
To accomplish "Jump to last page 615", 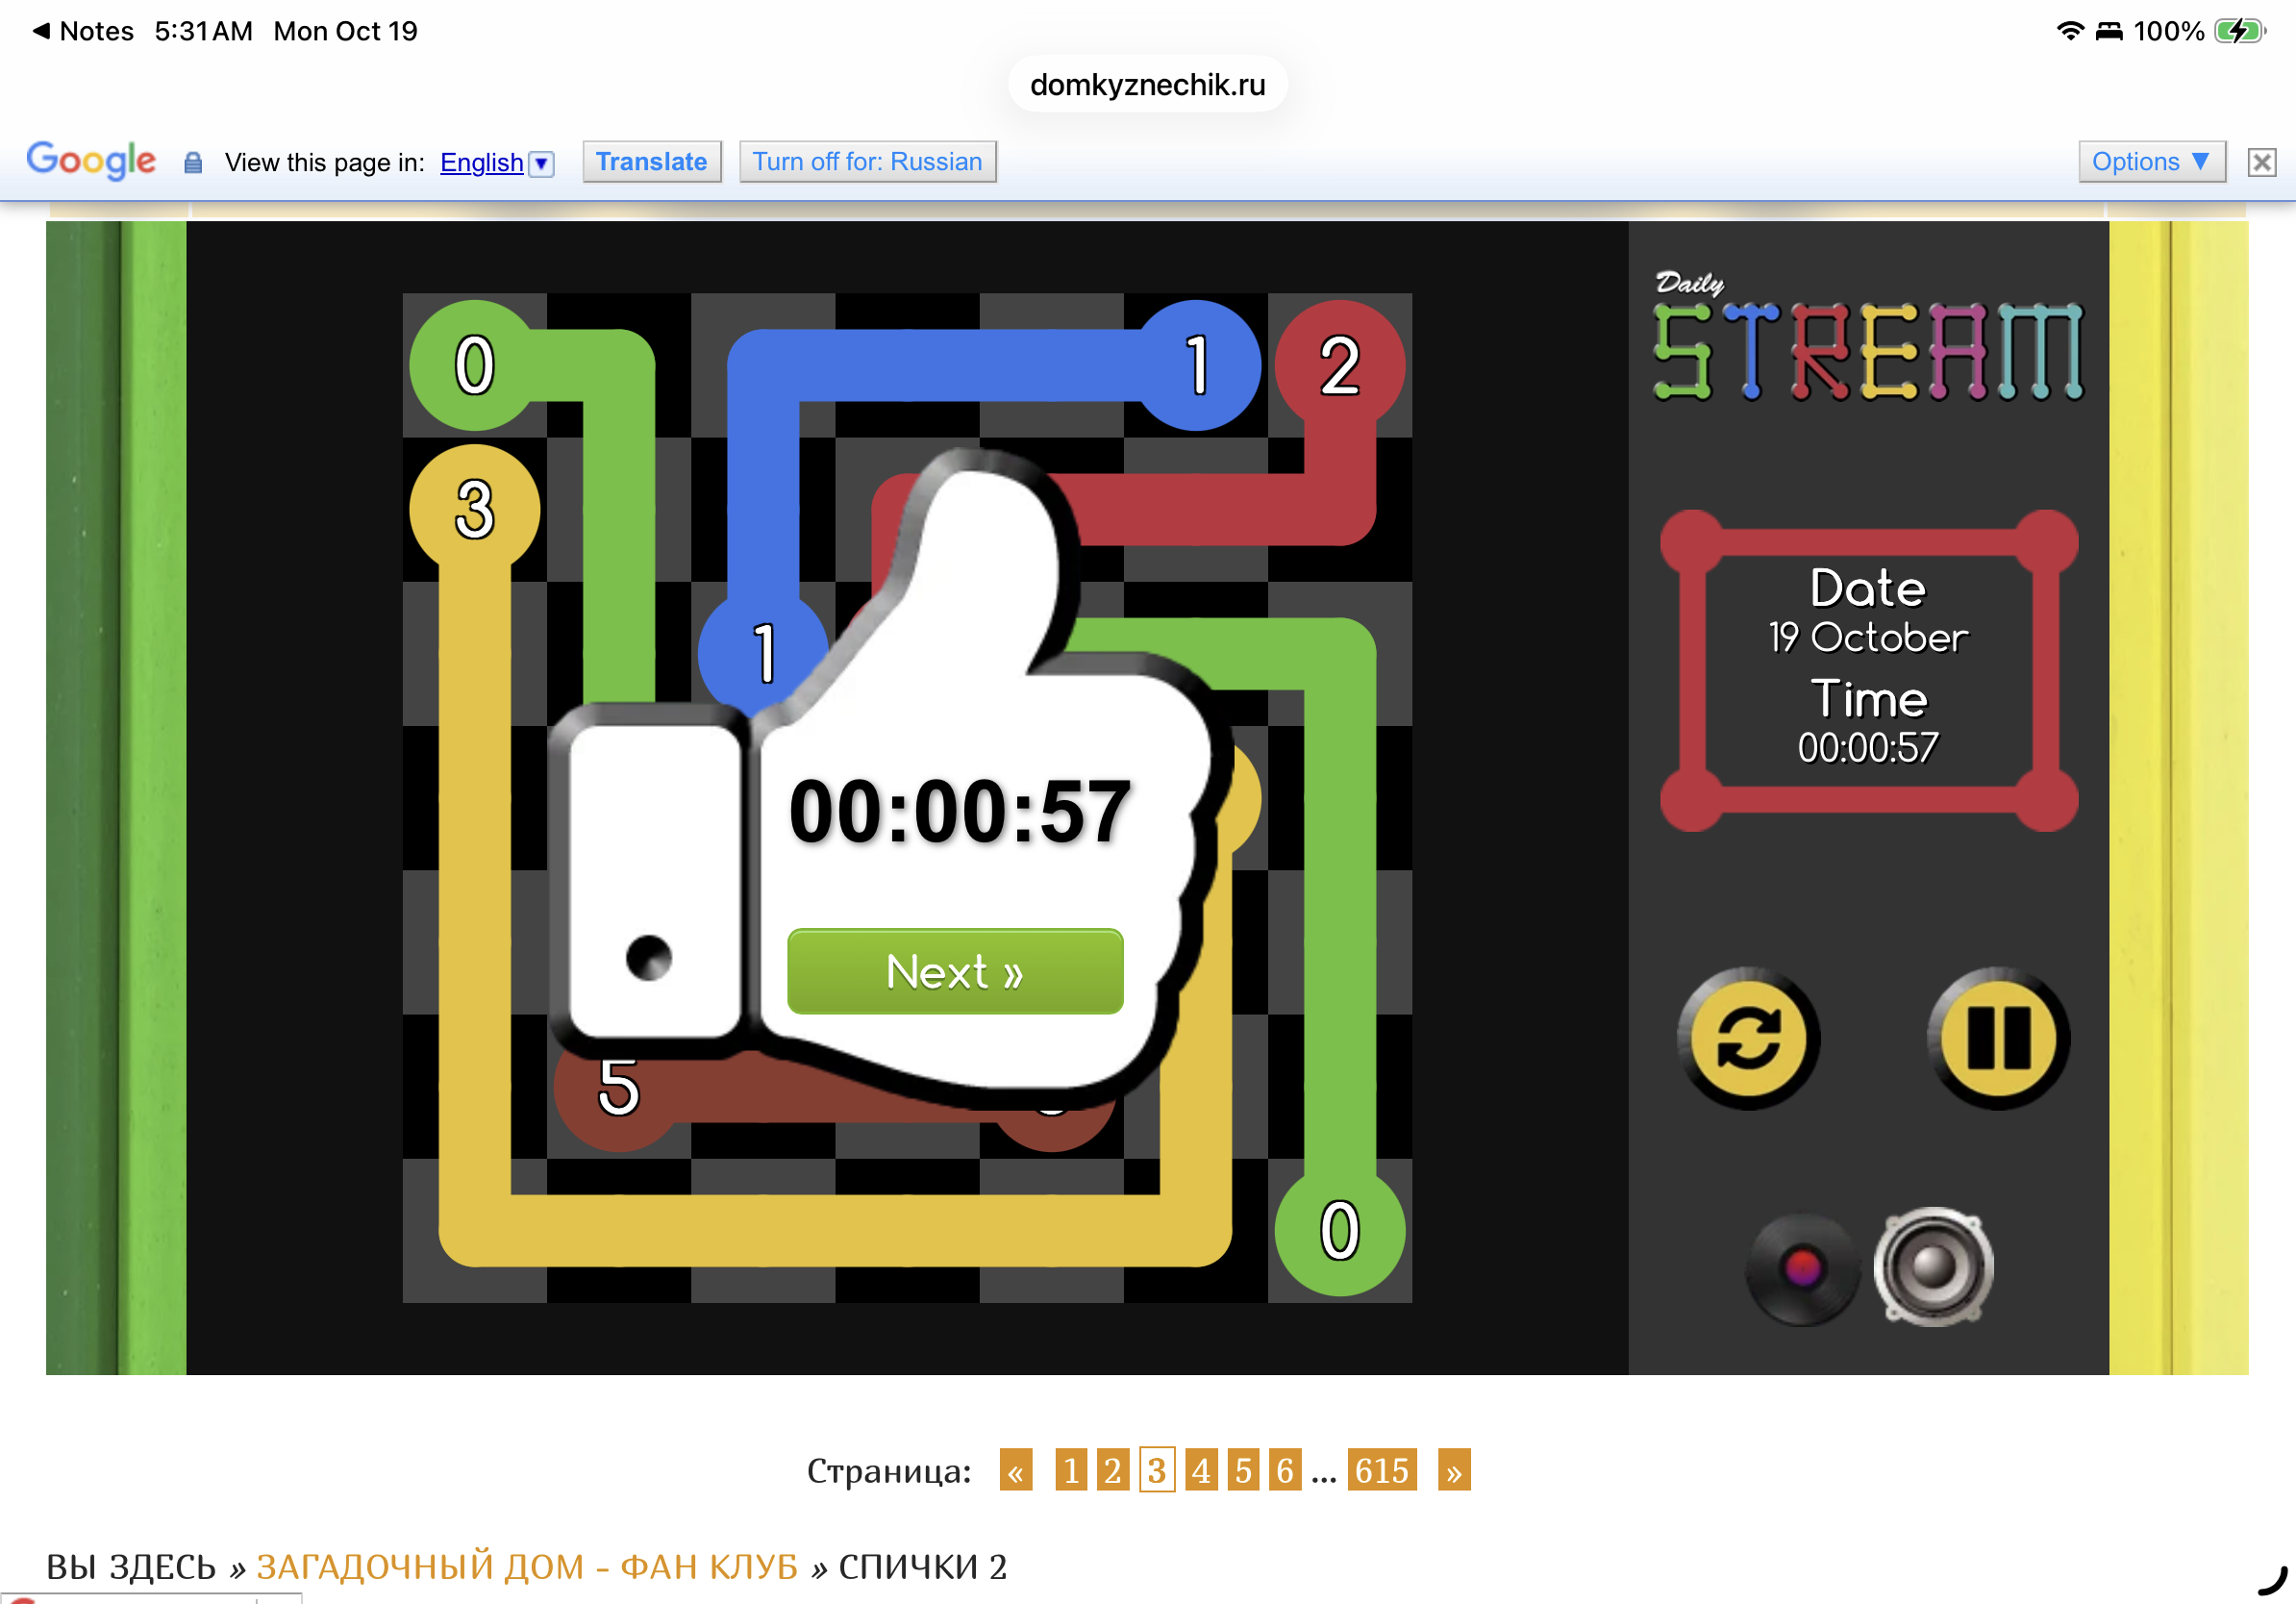I will [1382, 1470].
